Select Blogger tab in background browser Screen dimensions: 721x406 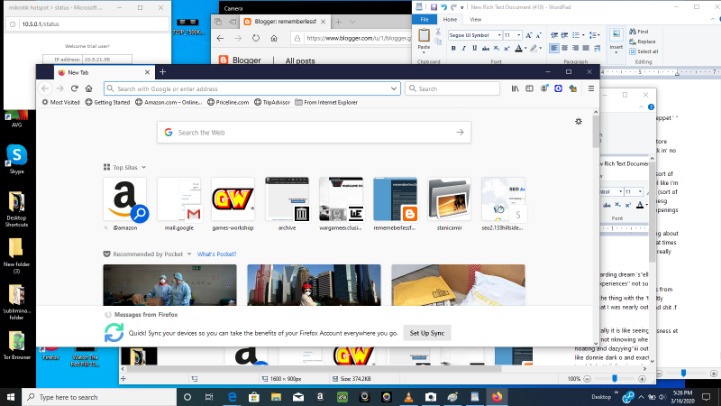pyautogui.click(x=285, y=22)
